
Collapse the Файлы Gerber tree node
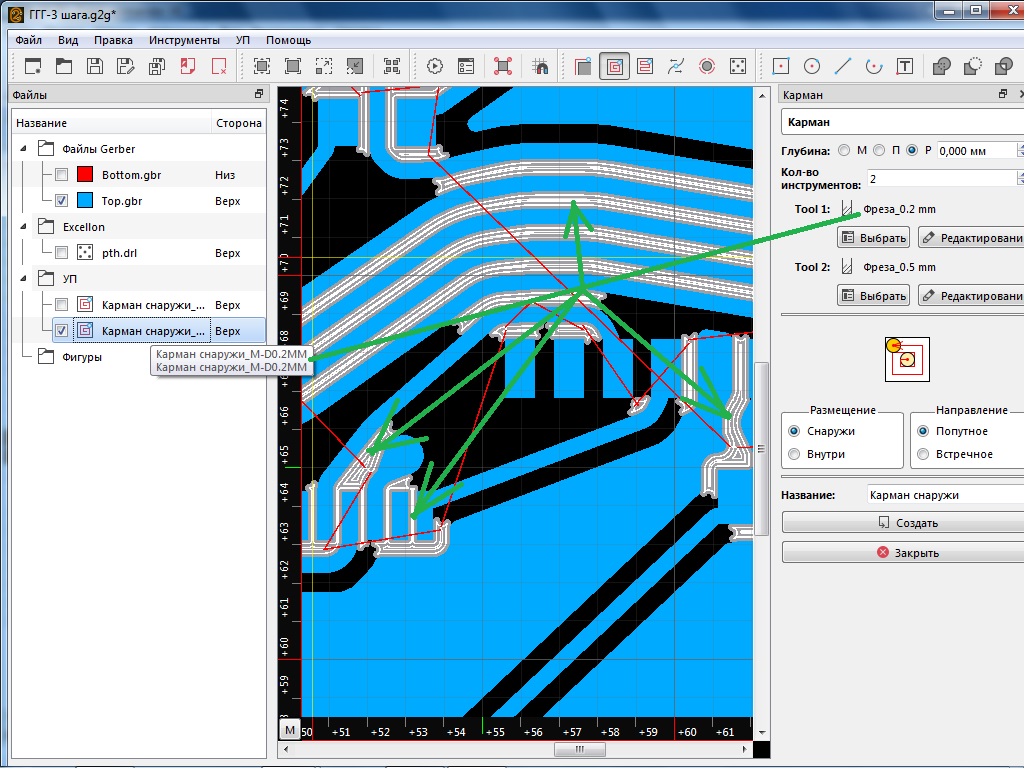point(23,149)
